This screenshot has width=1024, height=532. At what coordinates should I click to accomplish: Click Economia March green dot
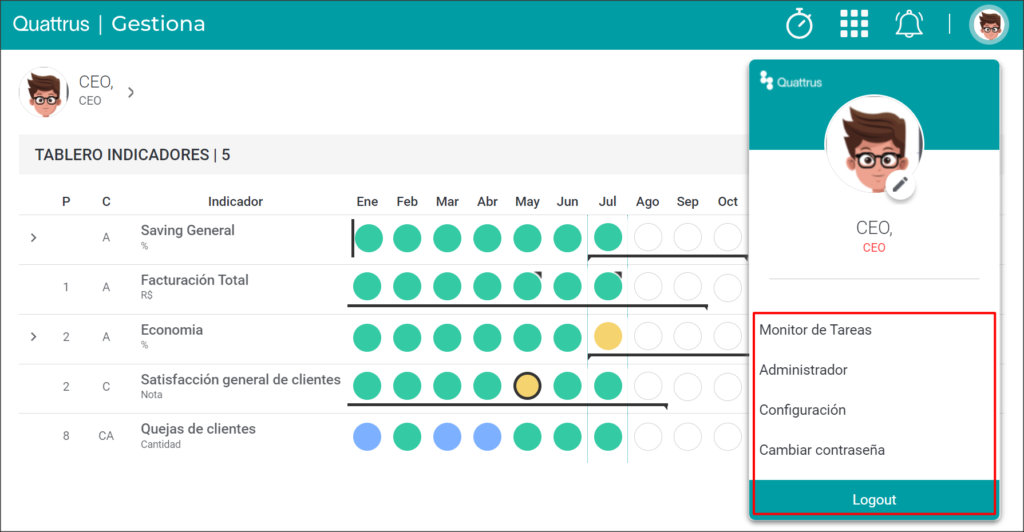pyautogui.click(x=447, y=337)
